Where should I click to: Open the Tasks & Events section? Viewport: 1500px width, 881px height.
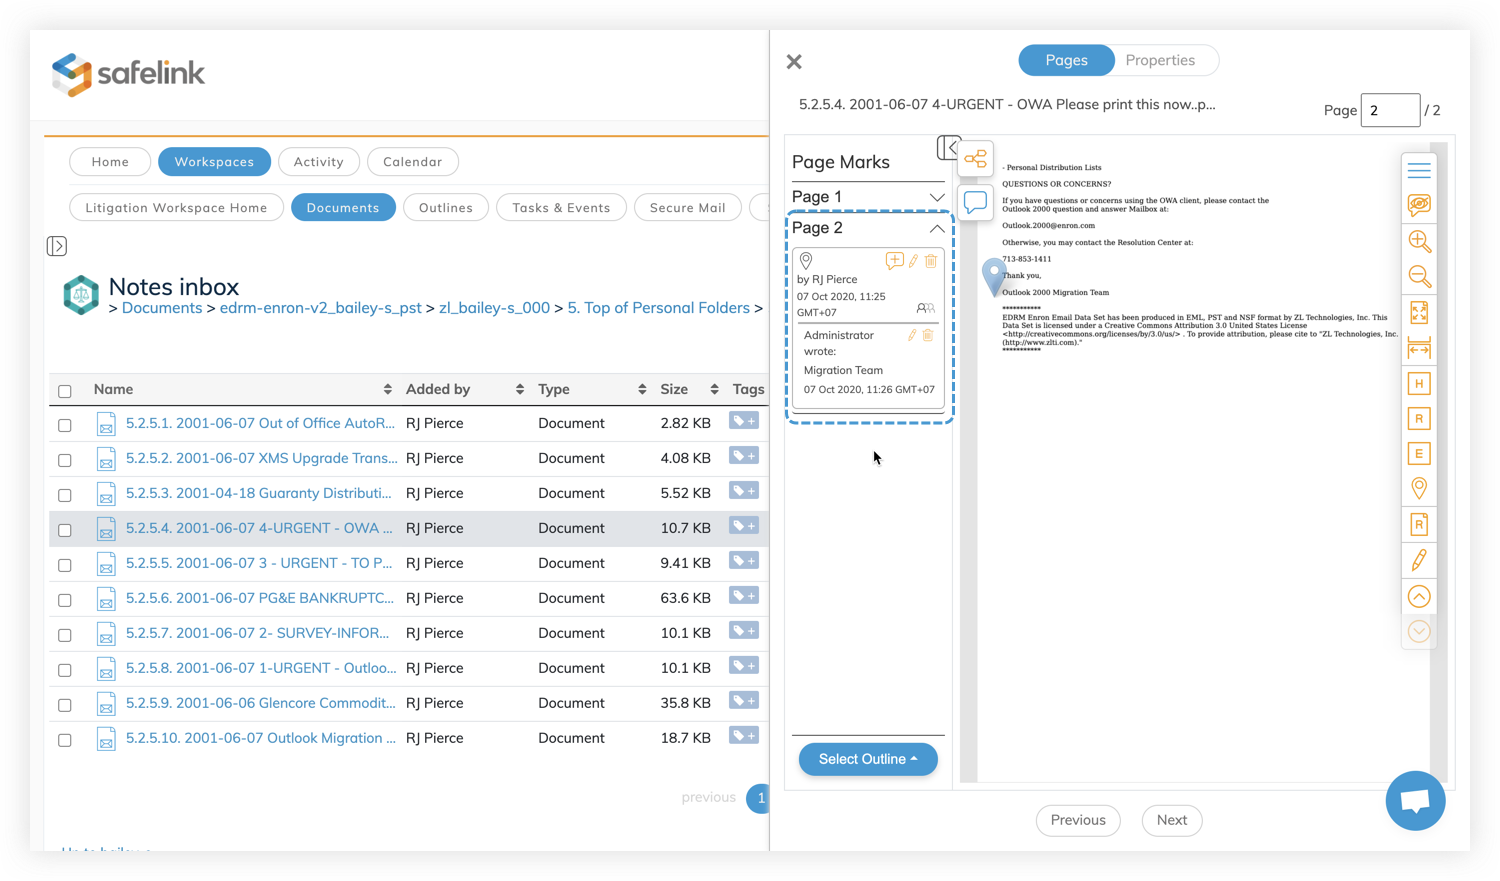[x=561, y=207]
